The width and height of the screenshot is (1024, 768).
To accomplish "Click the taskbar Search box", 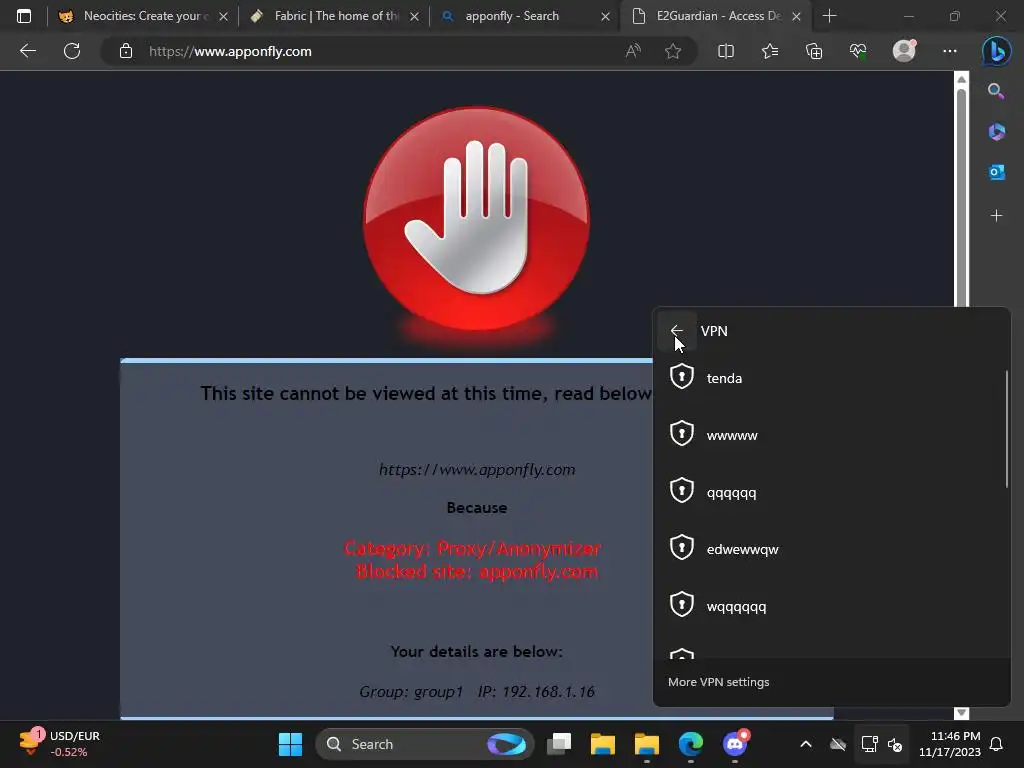I will 424,744.
